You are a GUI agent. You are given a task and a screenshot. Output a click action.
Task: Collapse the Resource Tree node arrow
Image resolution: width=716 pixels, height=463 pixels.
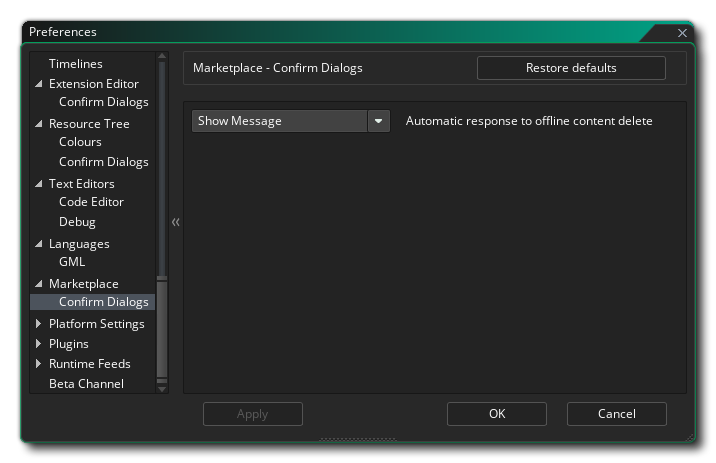tap(39, 124)
